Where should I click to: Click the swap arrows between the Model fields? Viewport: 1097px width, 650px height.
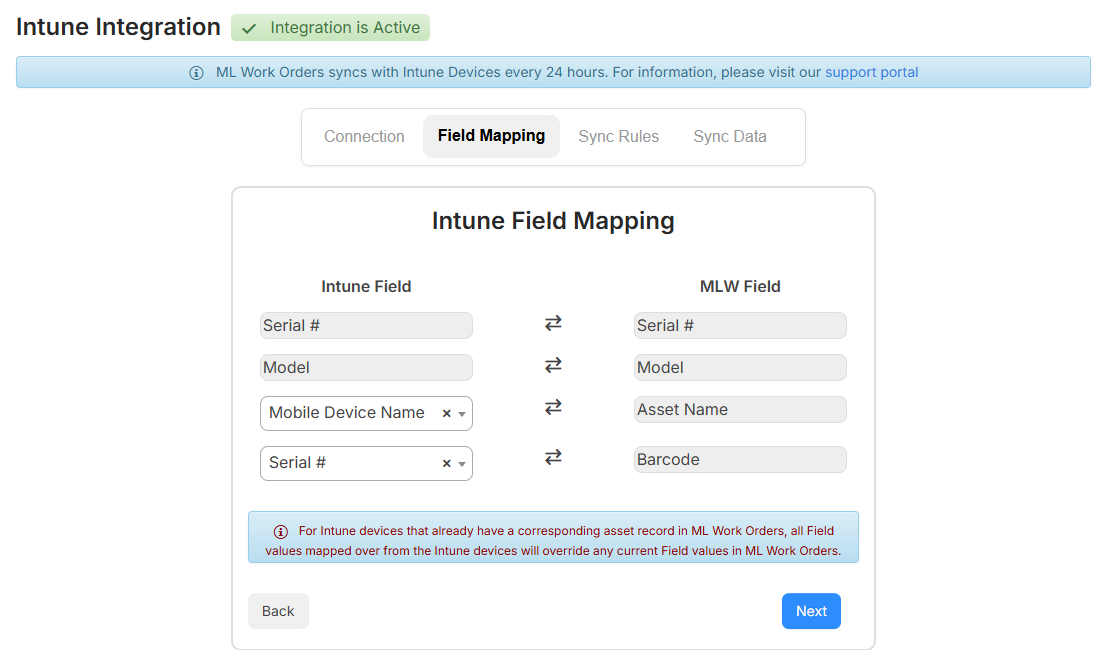pyautogui.click(x=552, y=365)
